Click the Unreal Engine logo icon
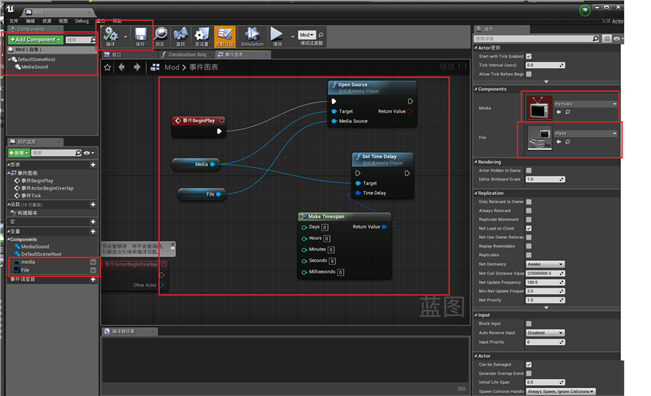 tap(10, 9)
